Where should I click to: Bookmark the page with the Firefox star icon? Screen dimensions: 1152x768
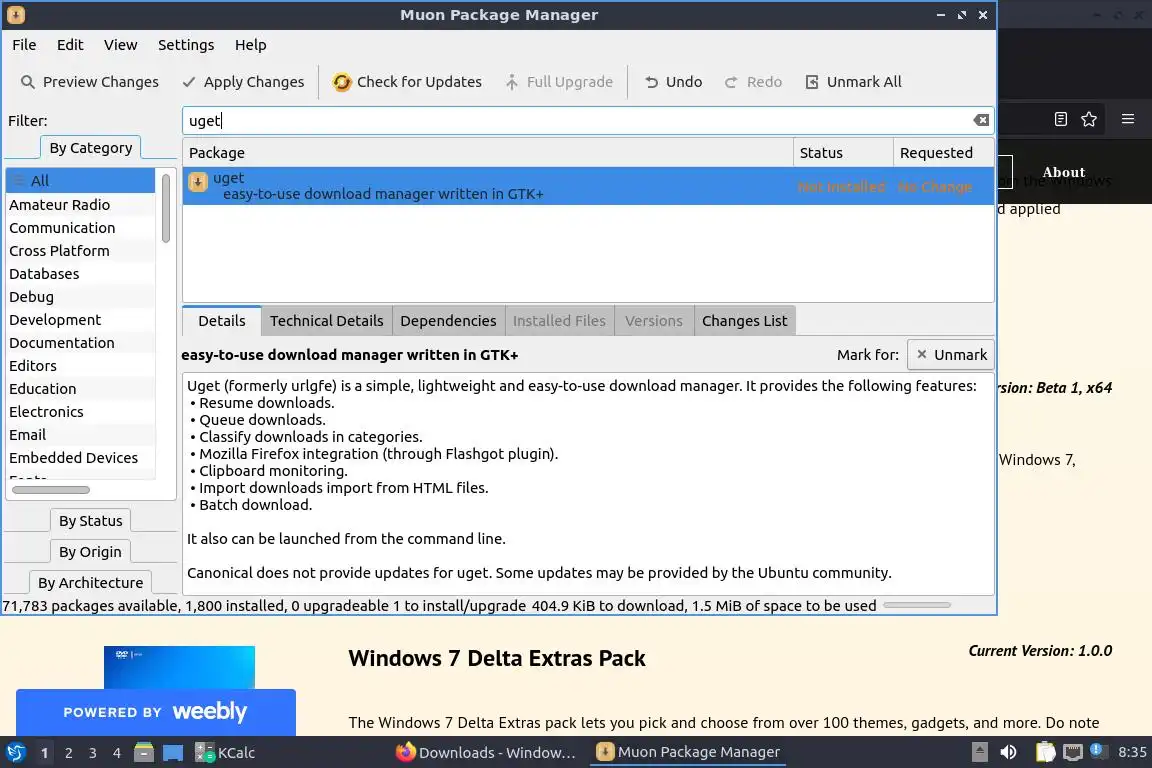click(1089, 119)
